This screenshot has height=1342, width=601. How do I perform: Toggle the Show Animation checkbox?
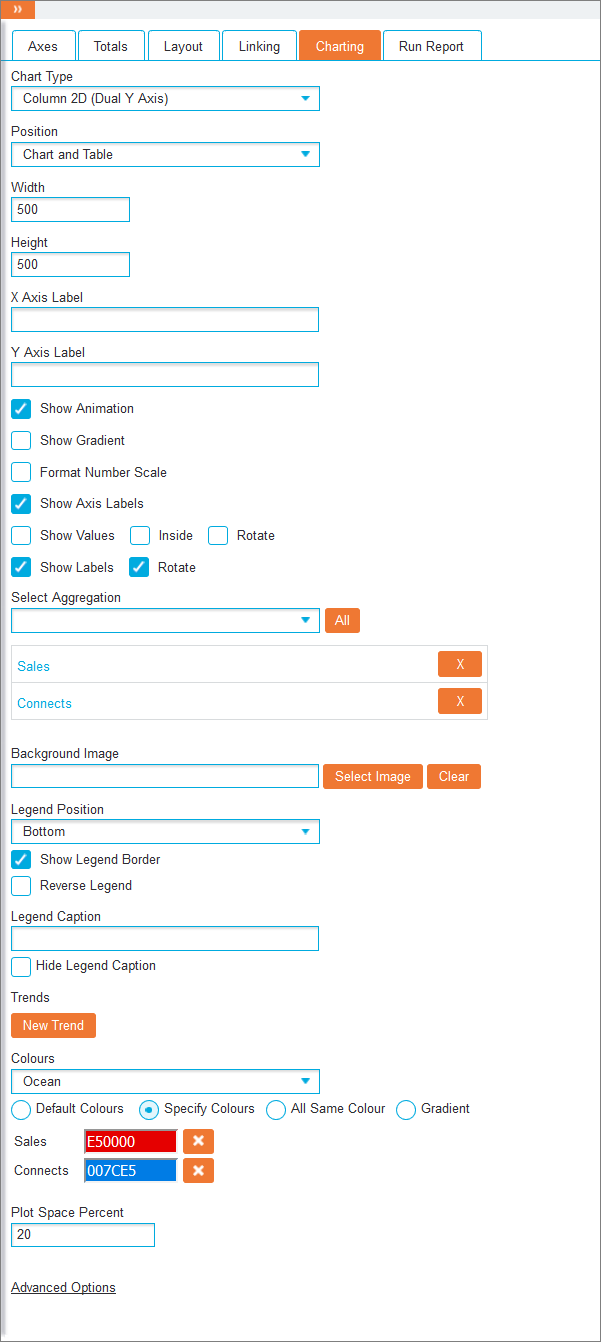click(x=21, y=408)
